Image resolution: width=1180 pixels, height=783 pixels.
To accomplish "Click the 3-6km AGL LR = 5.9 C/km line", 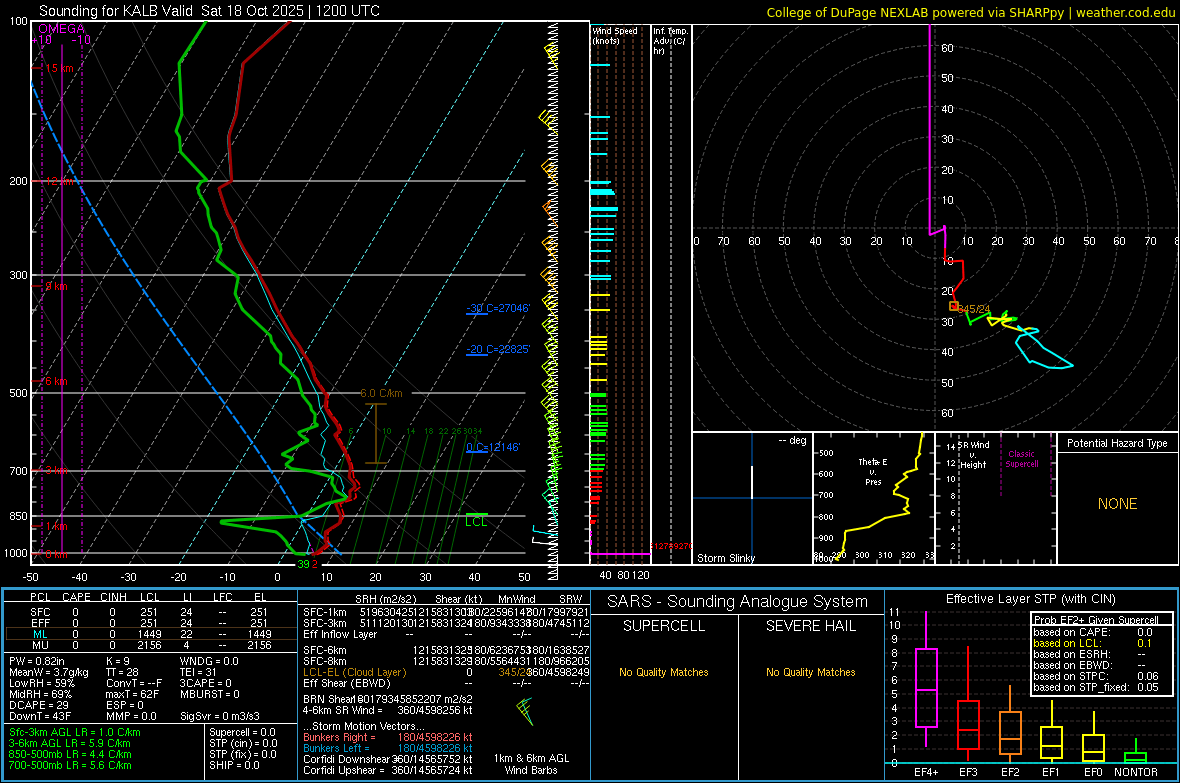I will [70, 743].
